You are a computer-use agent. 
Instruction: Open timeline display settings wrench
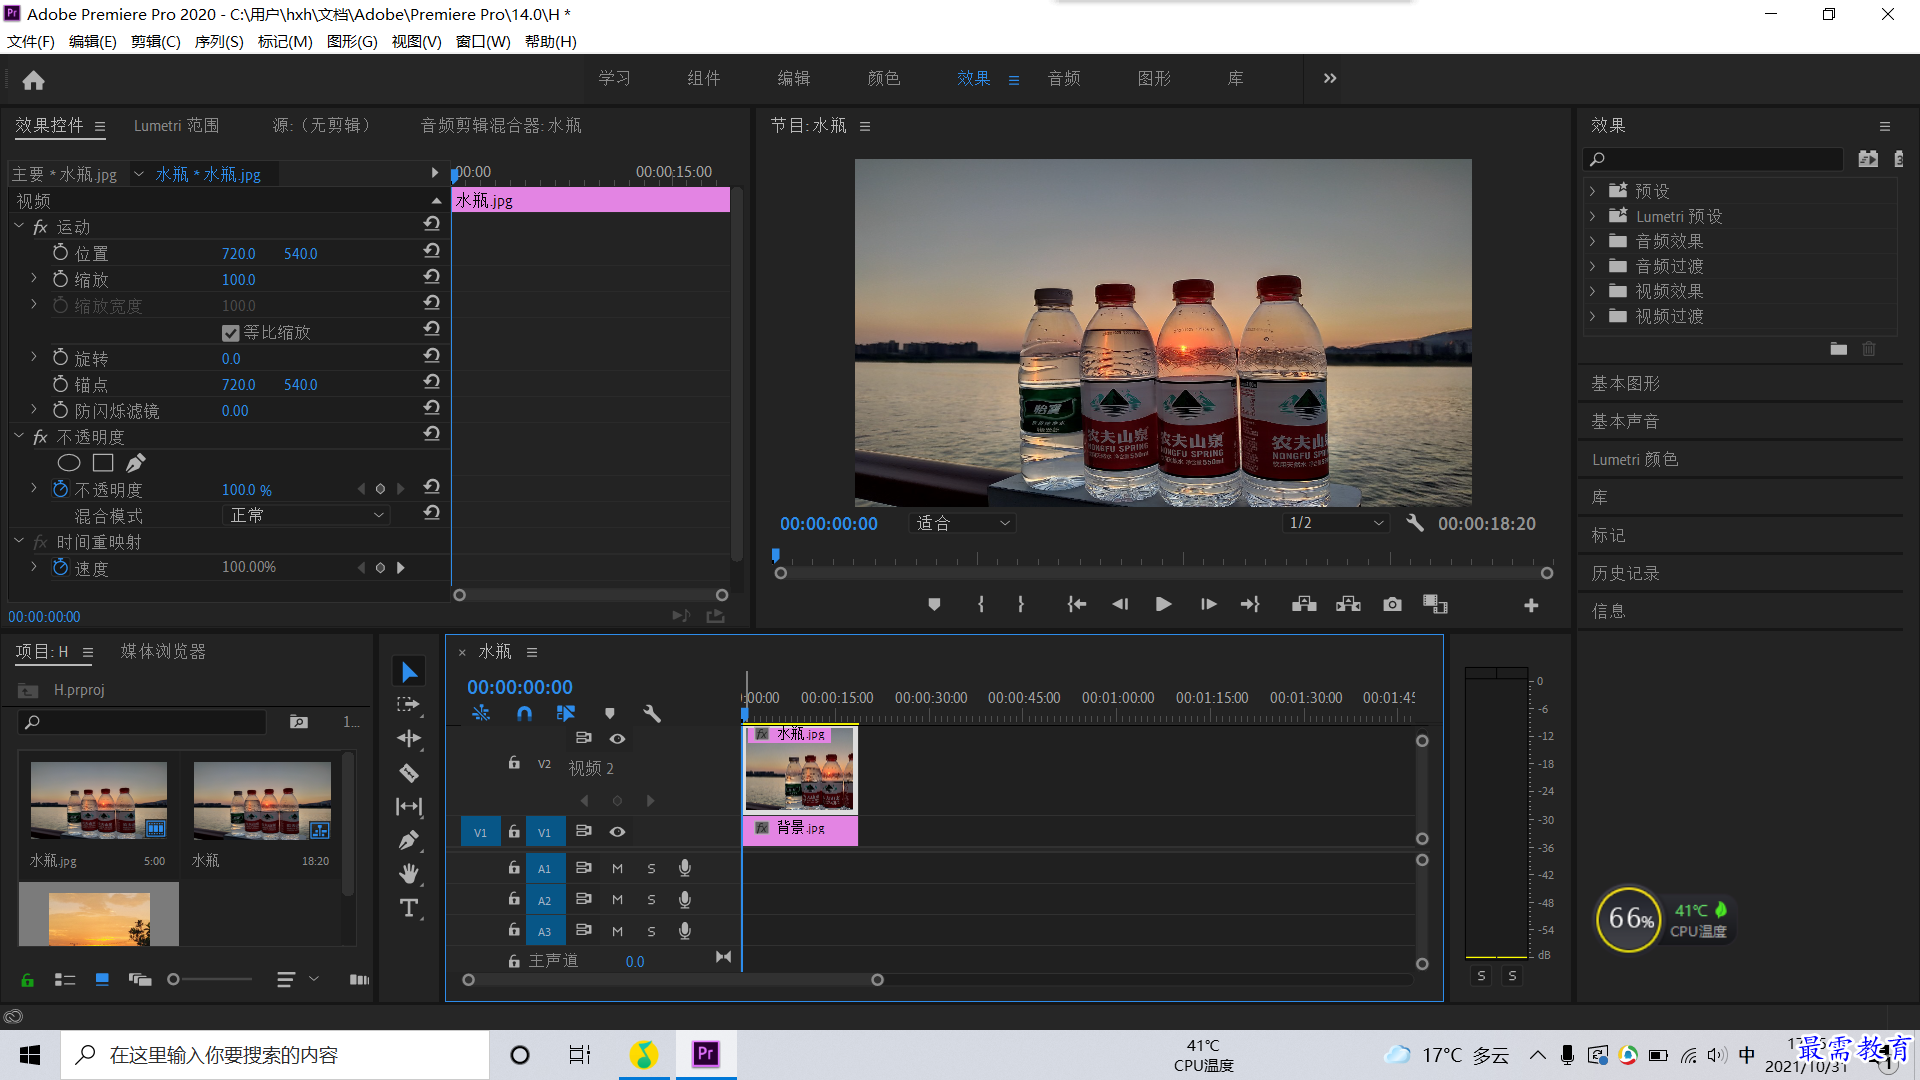pyautogui.click(x=652, y=713)
